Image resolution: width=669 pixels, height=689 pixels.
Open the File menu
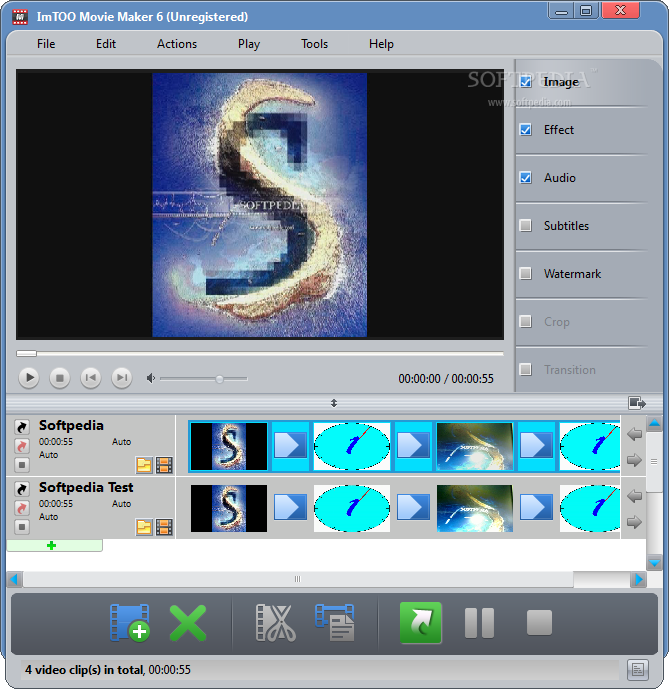(46, 44)
